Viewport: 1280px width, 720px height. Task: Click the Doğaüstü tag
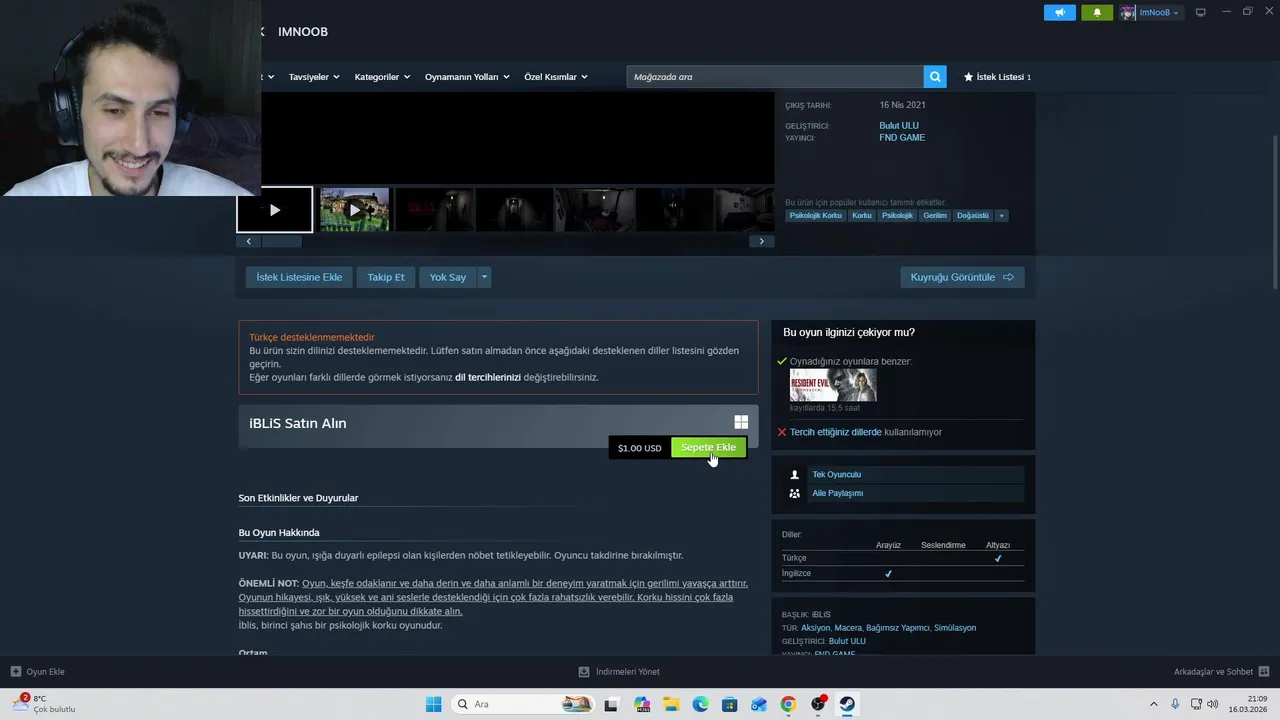click(973, 216)
